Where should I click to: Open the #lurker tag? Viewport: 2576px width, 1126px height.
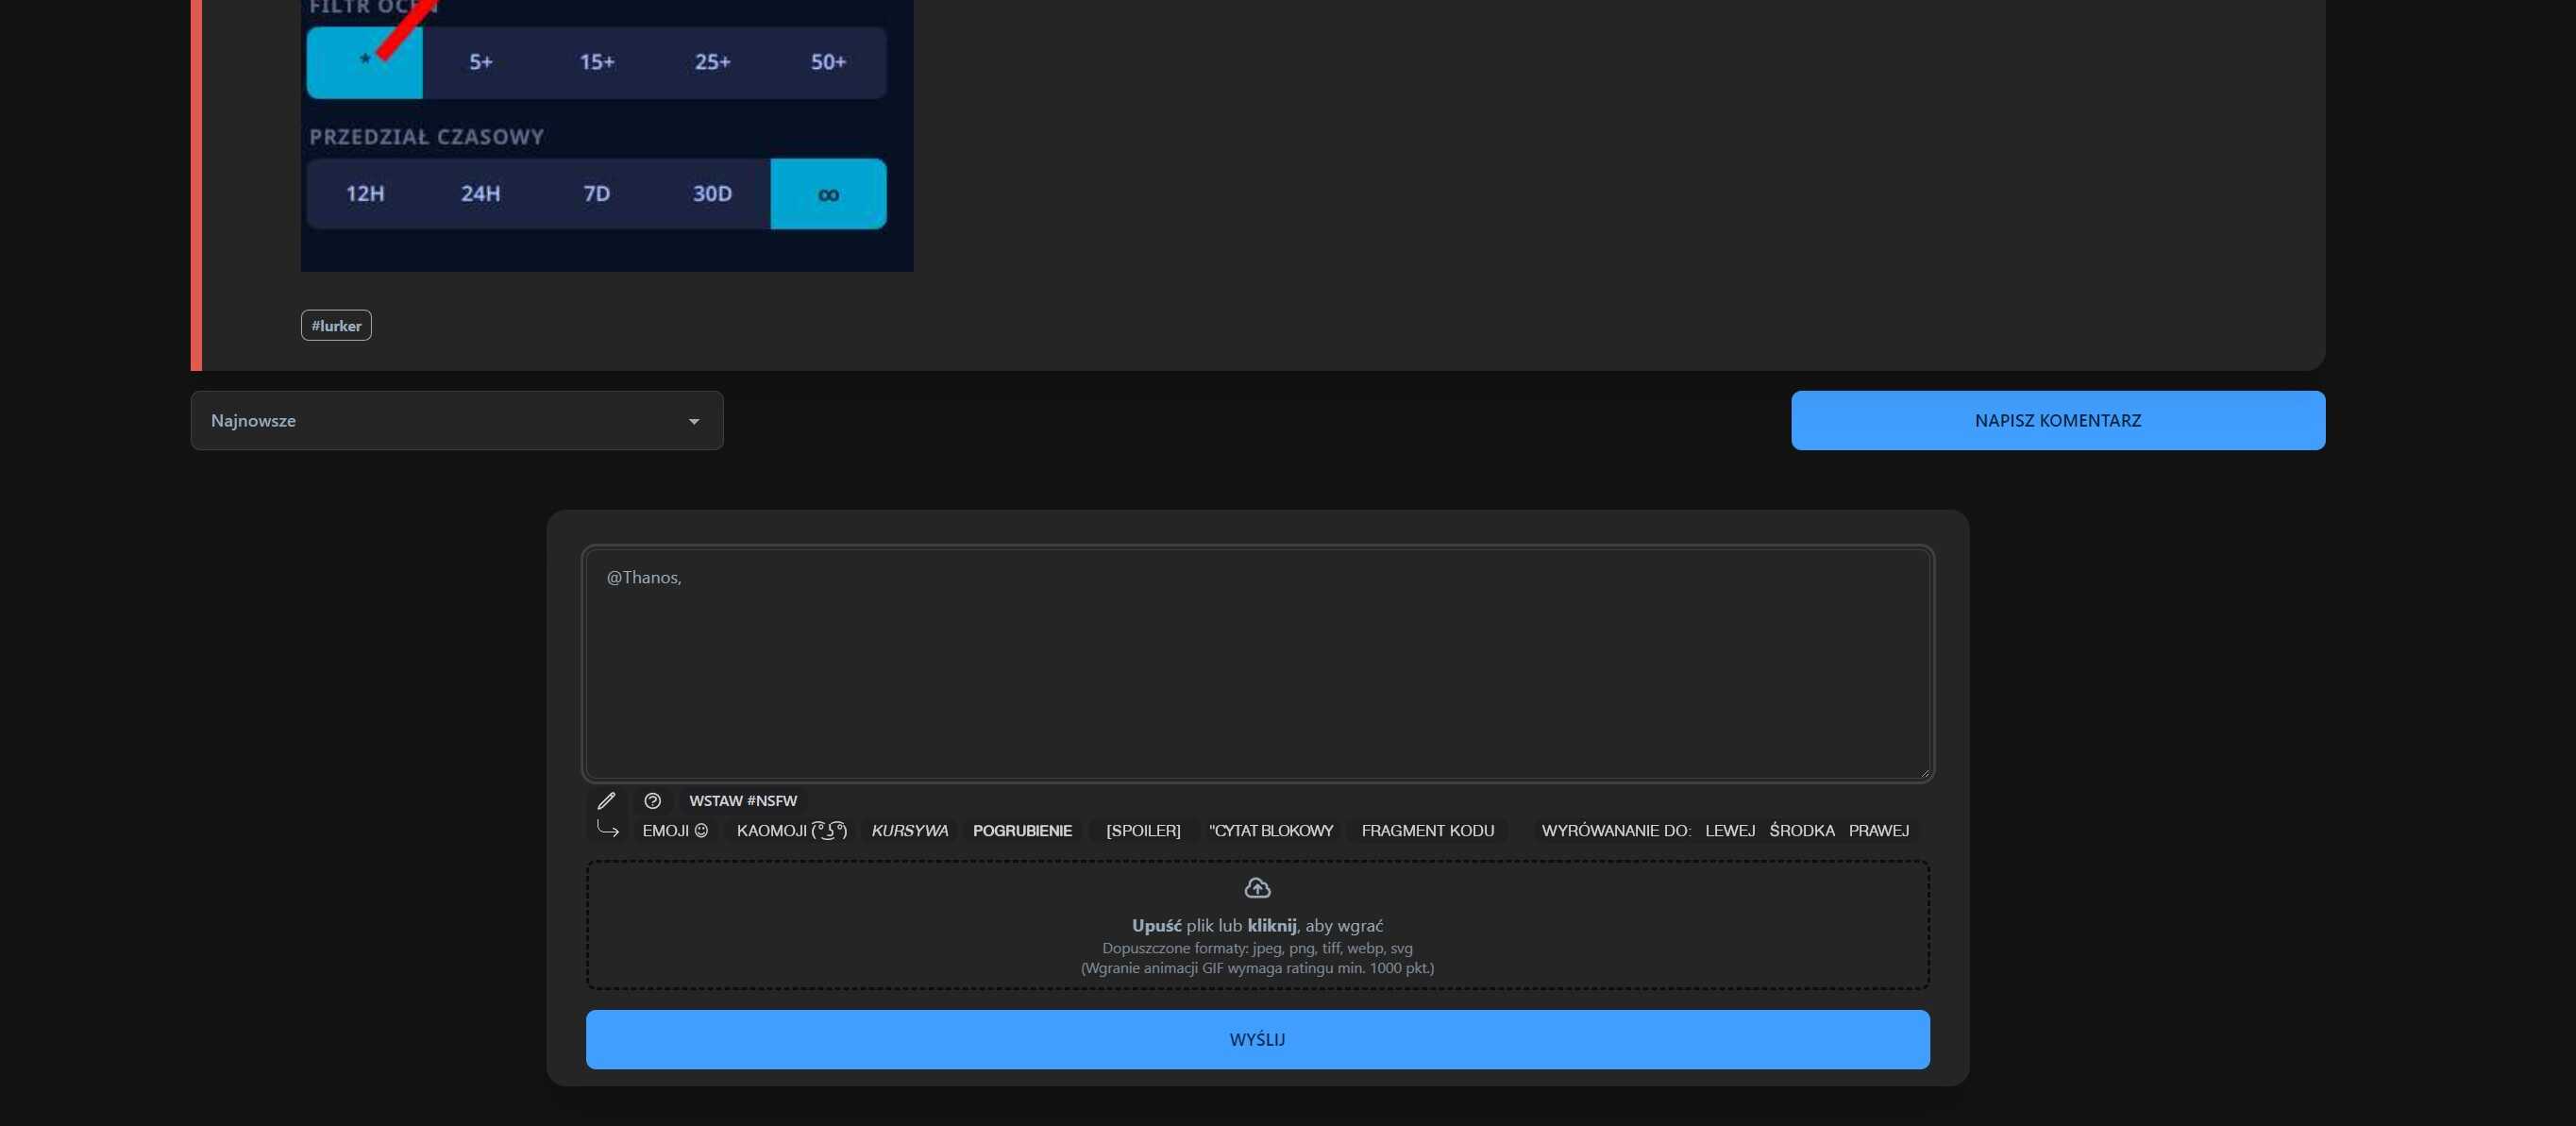point(336,326)
